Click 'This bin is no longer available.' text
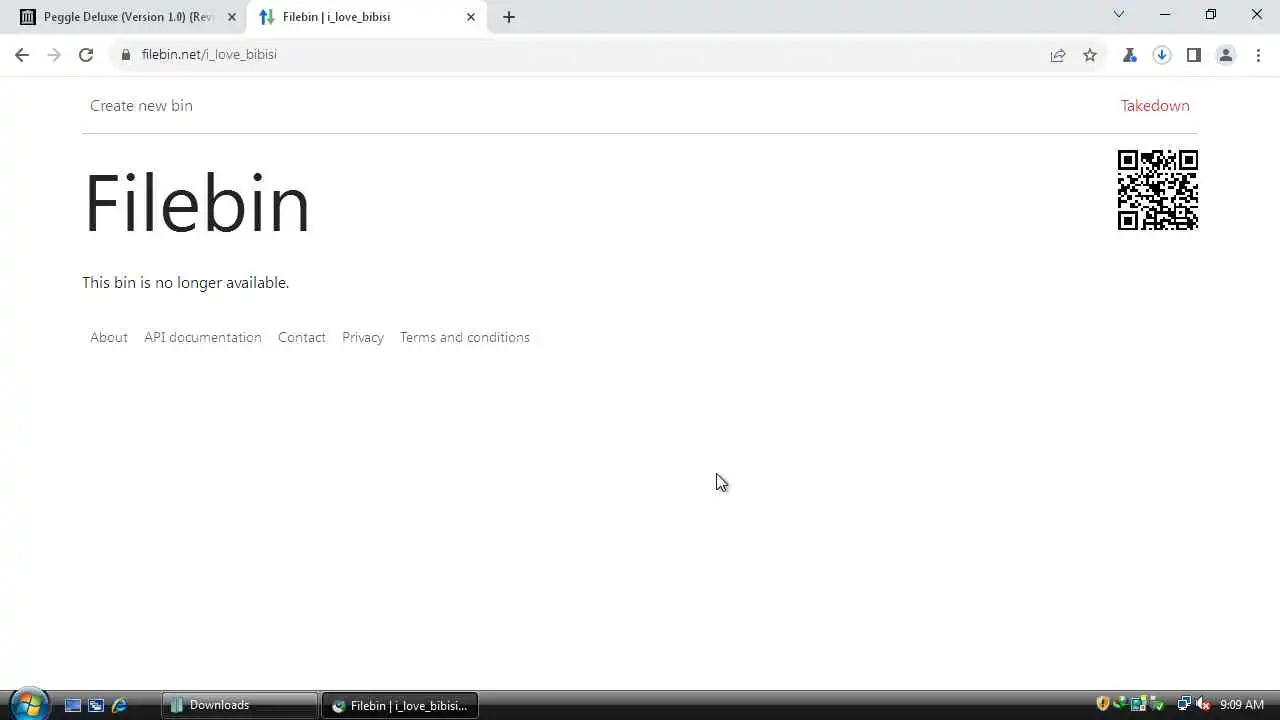1280x720 pixels. [x=185, y=283]
